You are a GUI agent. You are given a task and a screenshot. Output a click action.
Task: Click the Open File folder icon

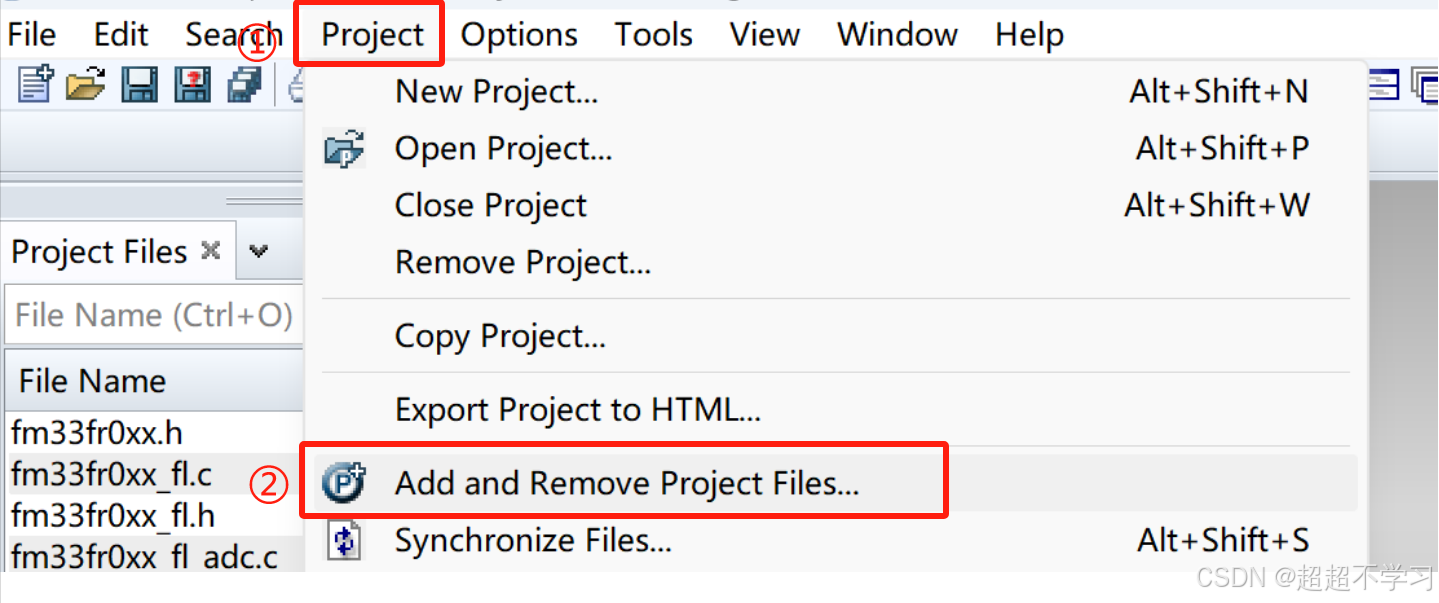click(86, 86)
